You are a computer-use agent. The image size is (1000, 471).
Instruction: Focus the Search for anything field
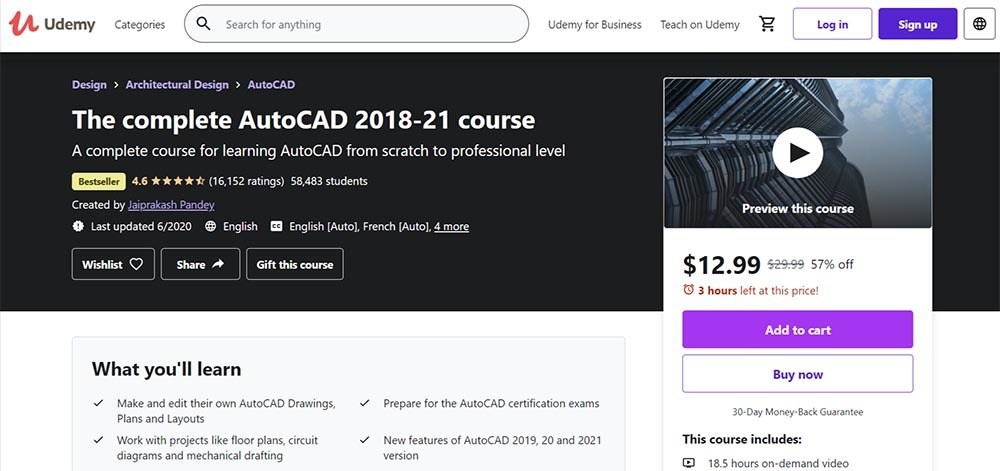coord(357,24)
